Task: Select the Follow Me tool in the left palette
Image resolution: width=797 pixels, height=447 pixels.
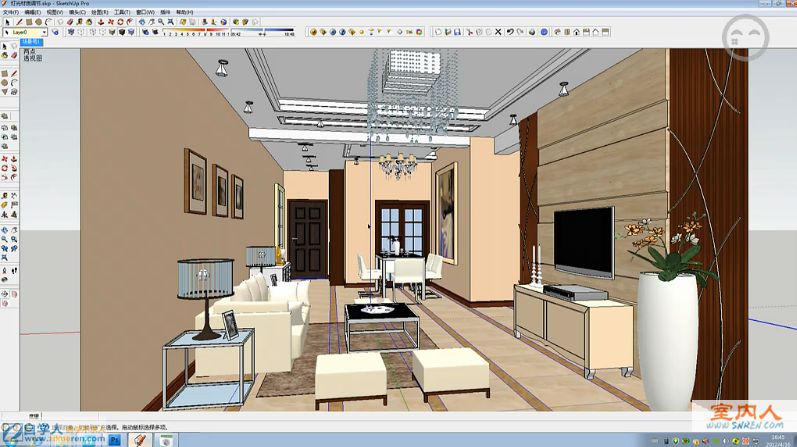Action: click(14, 168)
